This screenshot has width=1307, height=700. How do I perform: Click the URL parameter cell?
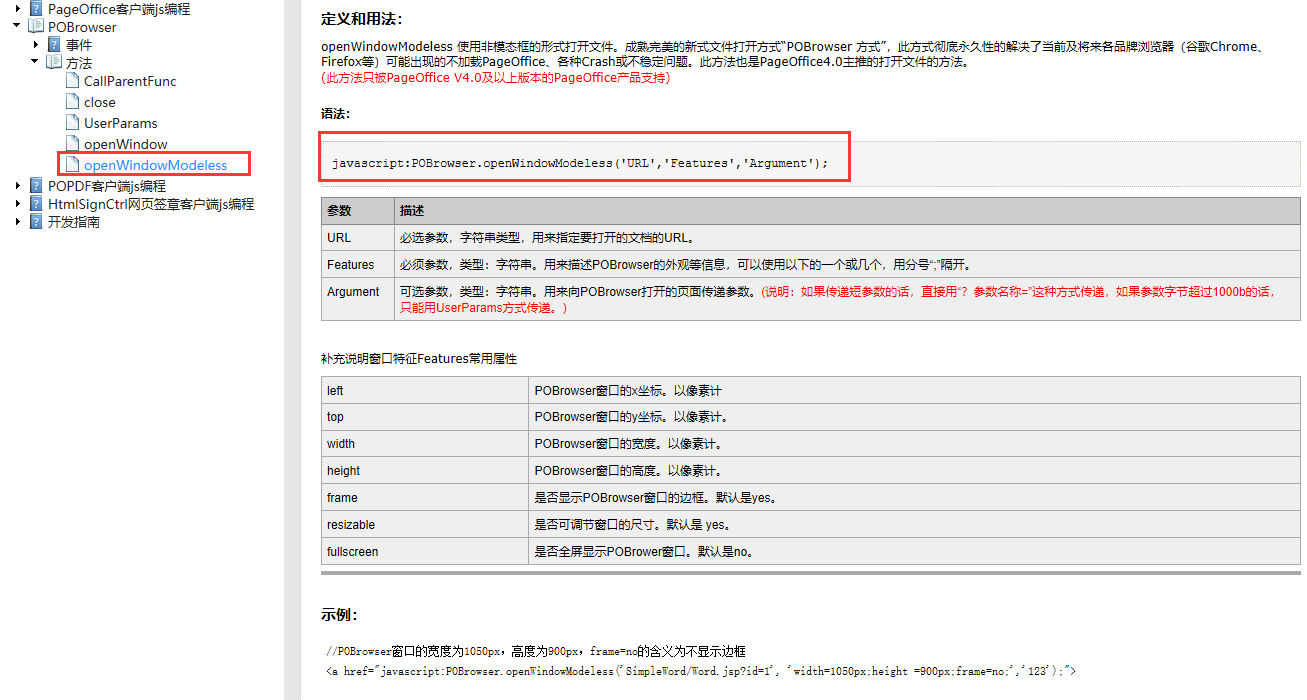(357, 238)
